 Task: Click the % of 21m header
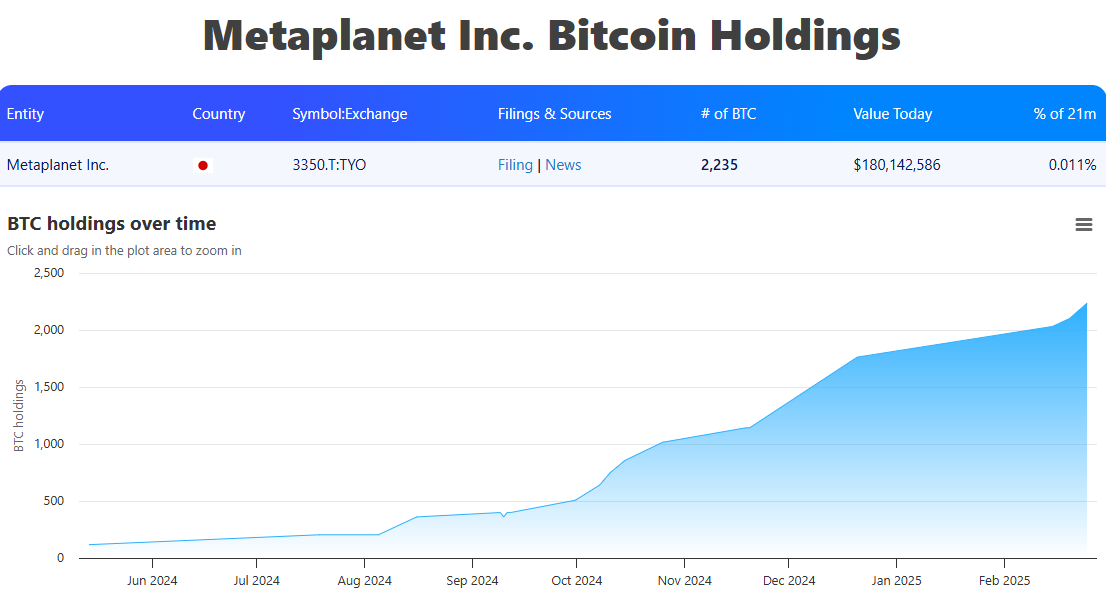pos(1064,114)
